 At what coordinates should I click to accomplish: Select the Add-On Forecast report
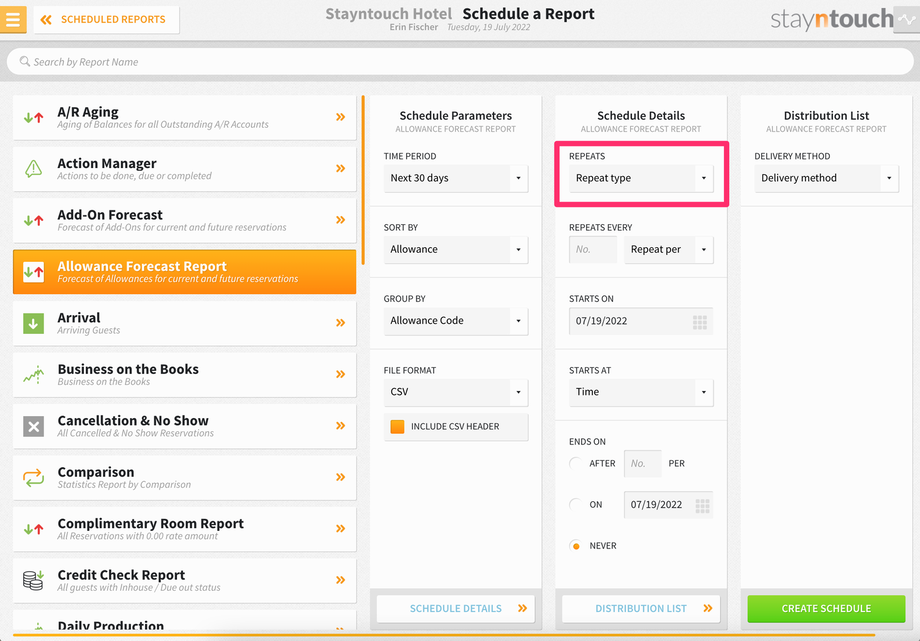pos(184,220)
